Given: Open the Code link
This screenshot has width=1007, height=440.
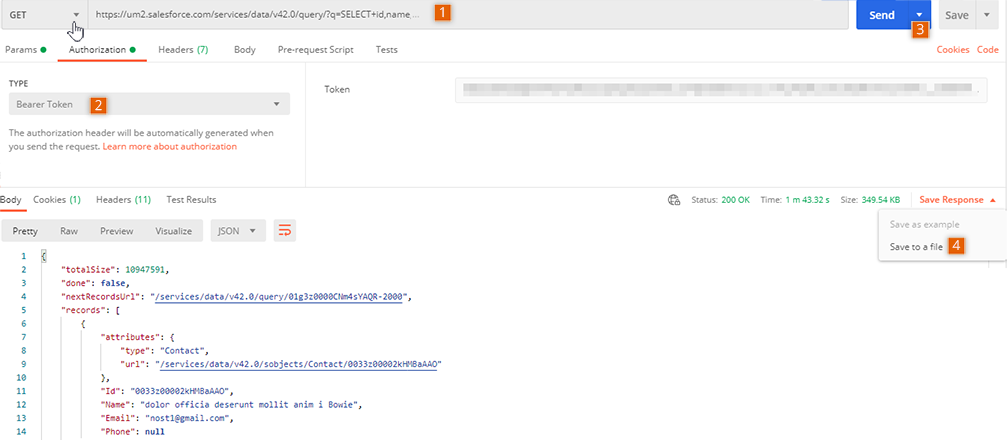Looking at the screenshot, I should (988, 49).
